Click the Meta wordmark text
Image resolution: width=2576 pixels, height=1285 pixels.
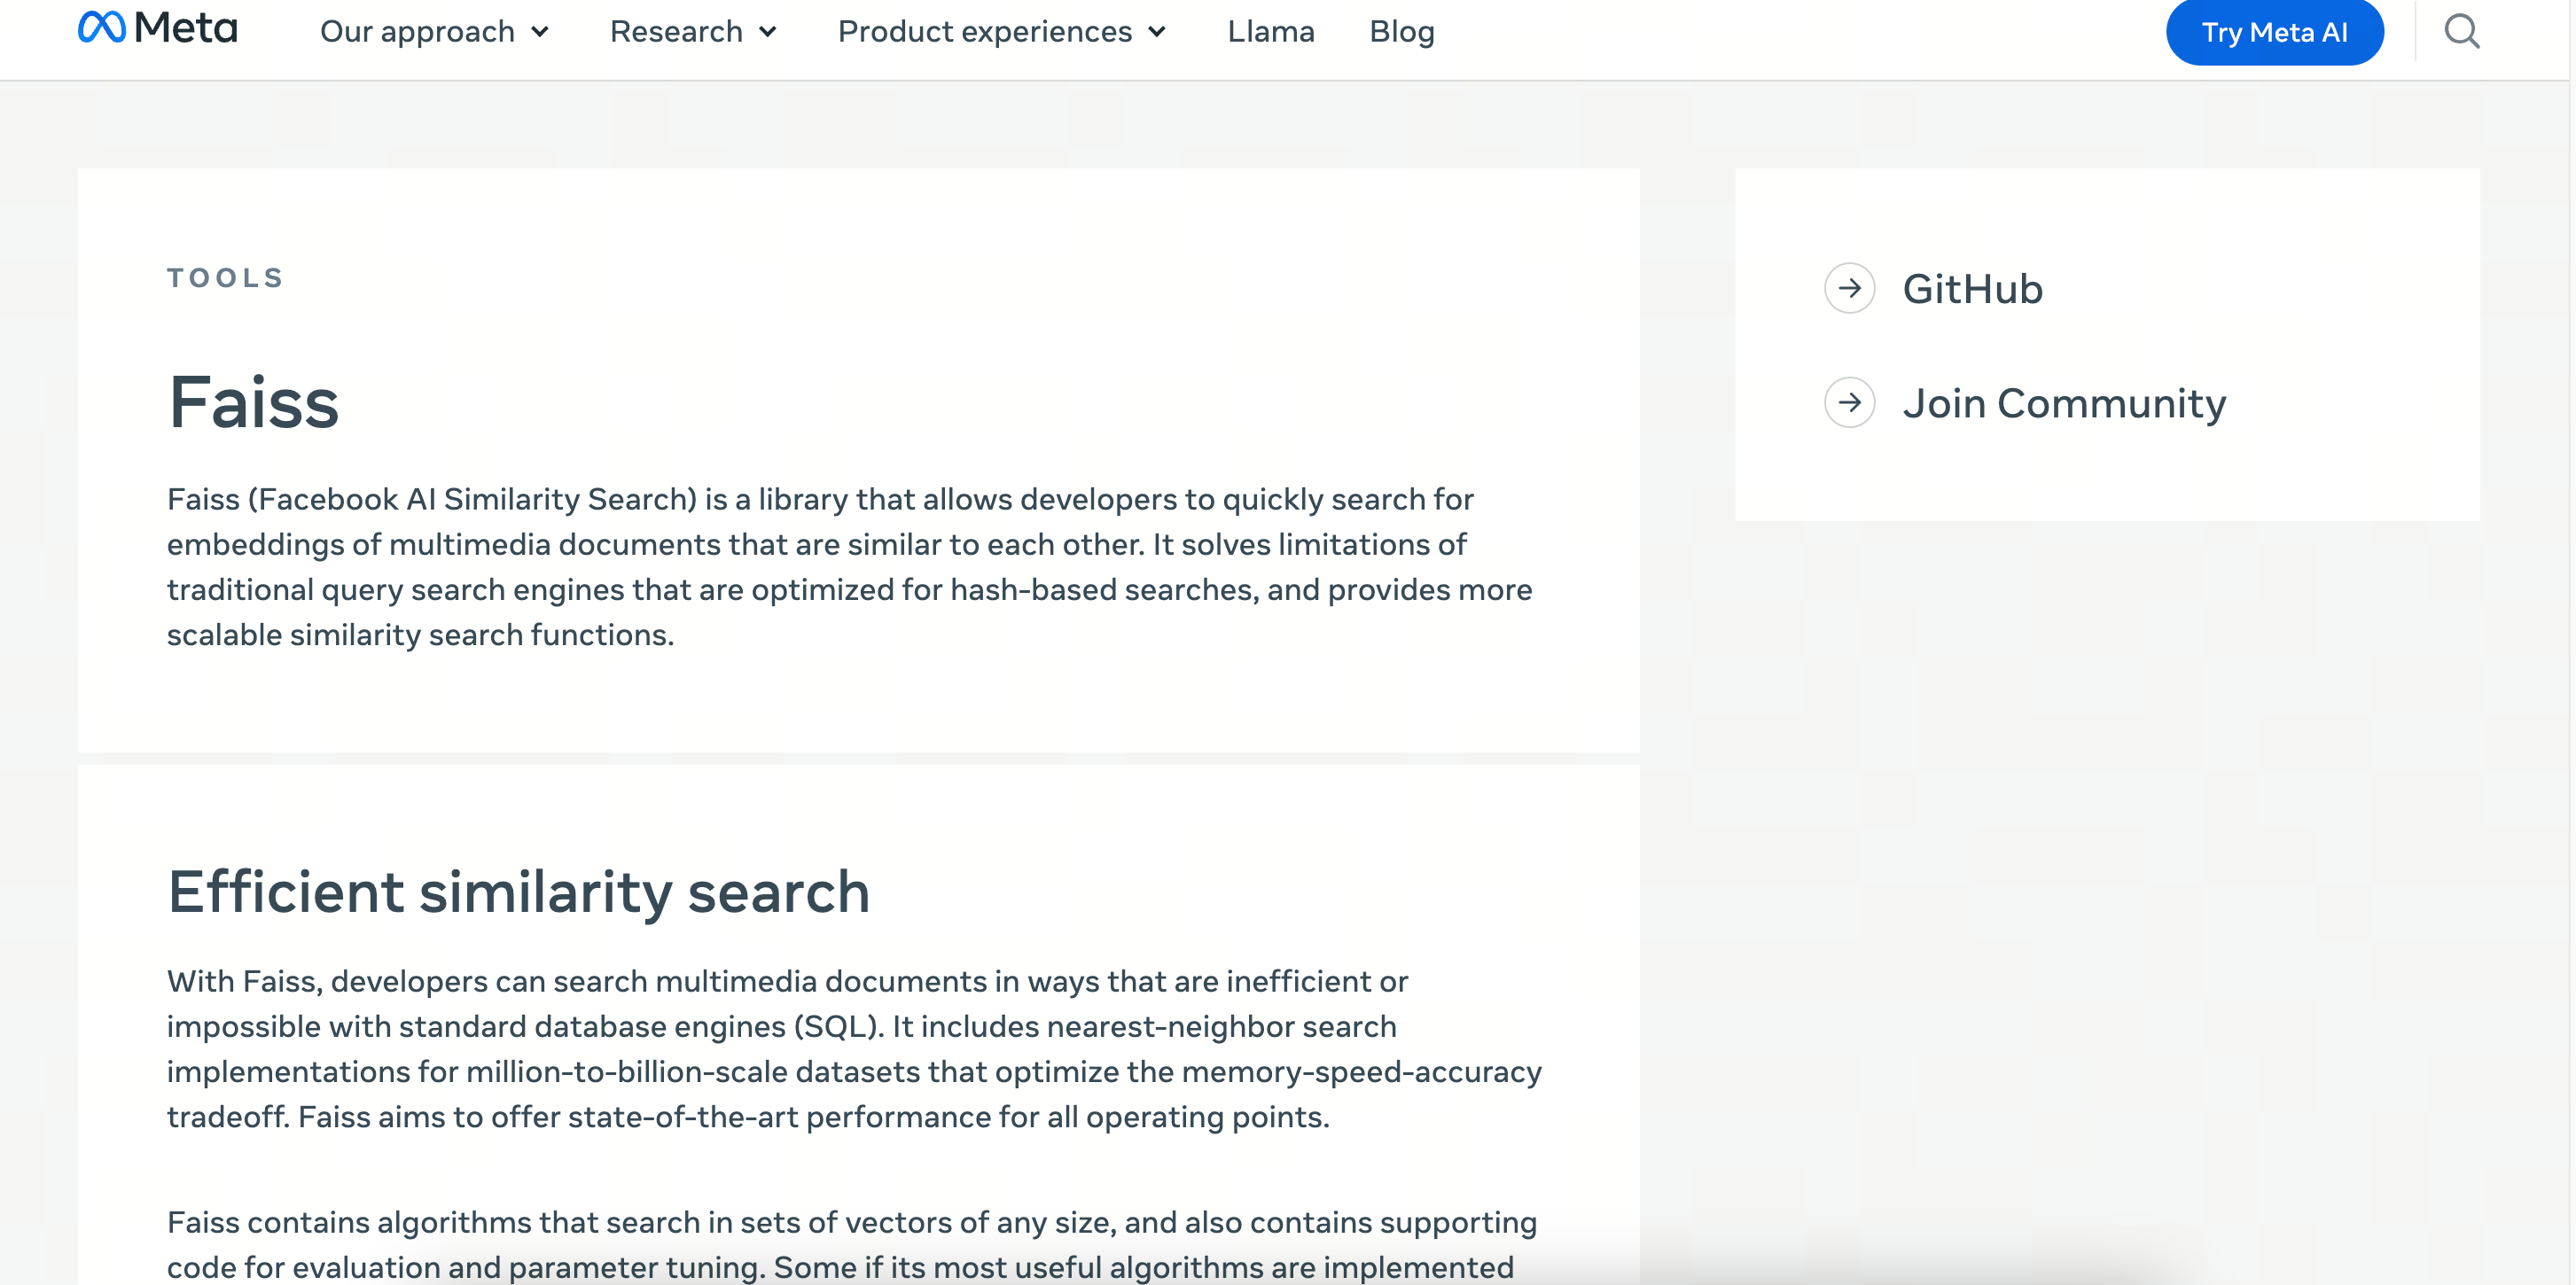coord(186,27)
